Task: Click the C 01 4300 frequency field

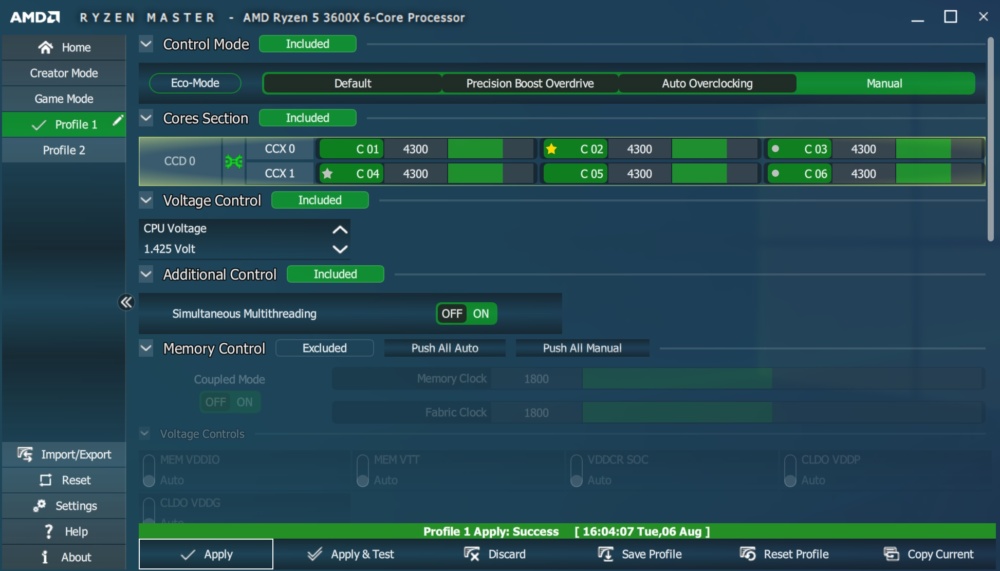Action: 415,149
